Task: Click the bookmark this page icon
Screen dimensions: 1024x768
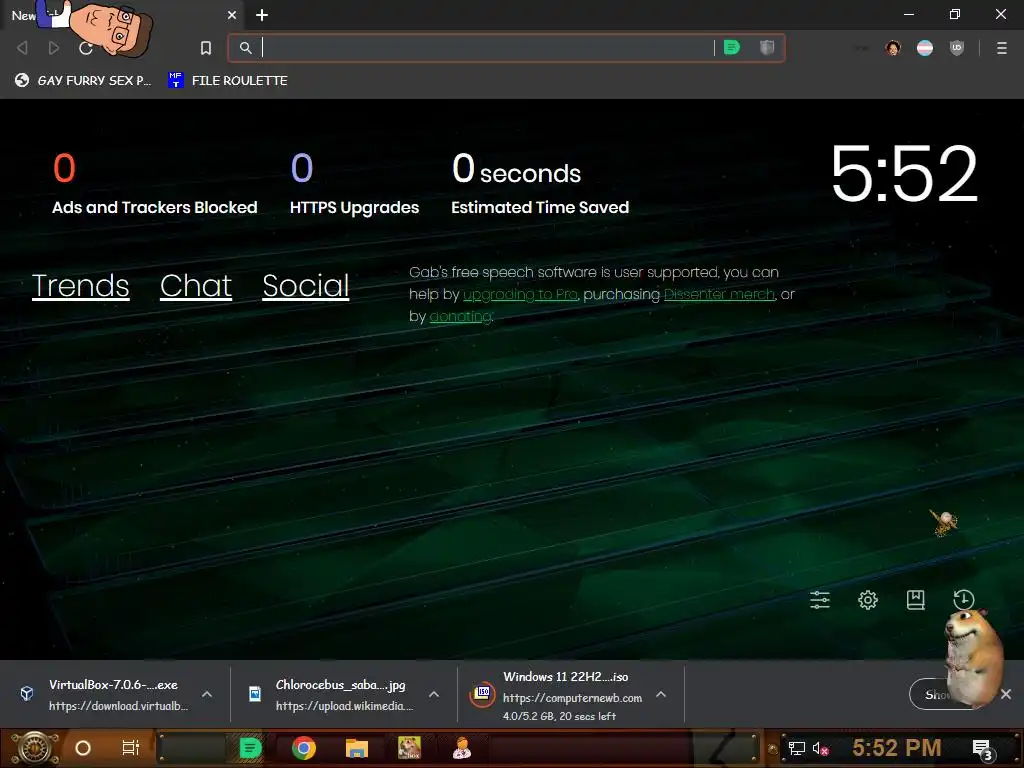Action: coord(206,48)
